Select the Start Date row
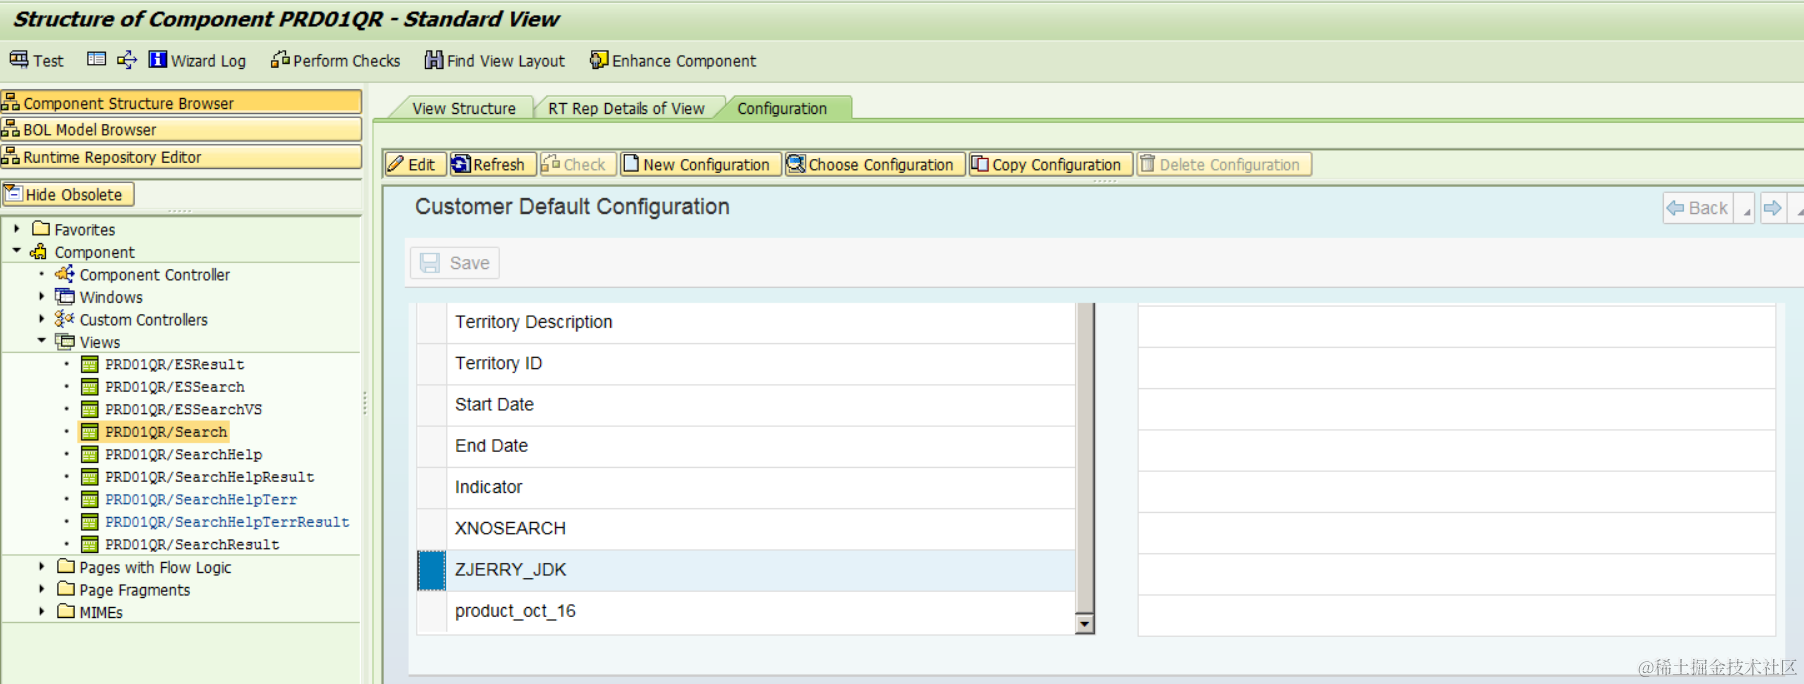1804x684 pixels. pos(746,404)
